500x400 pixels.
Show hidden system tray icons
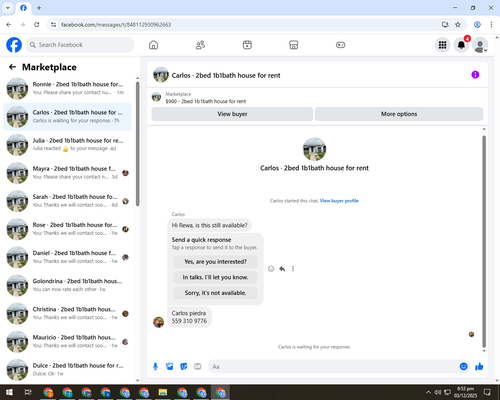point(428,392)
